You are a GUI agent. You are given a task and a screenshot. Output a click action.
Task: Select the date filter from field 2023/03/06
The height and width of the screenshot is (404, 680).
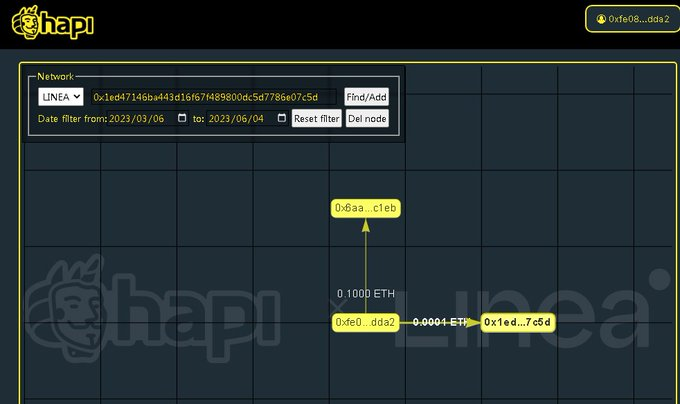pyautogui.click(x=147, y=118)
